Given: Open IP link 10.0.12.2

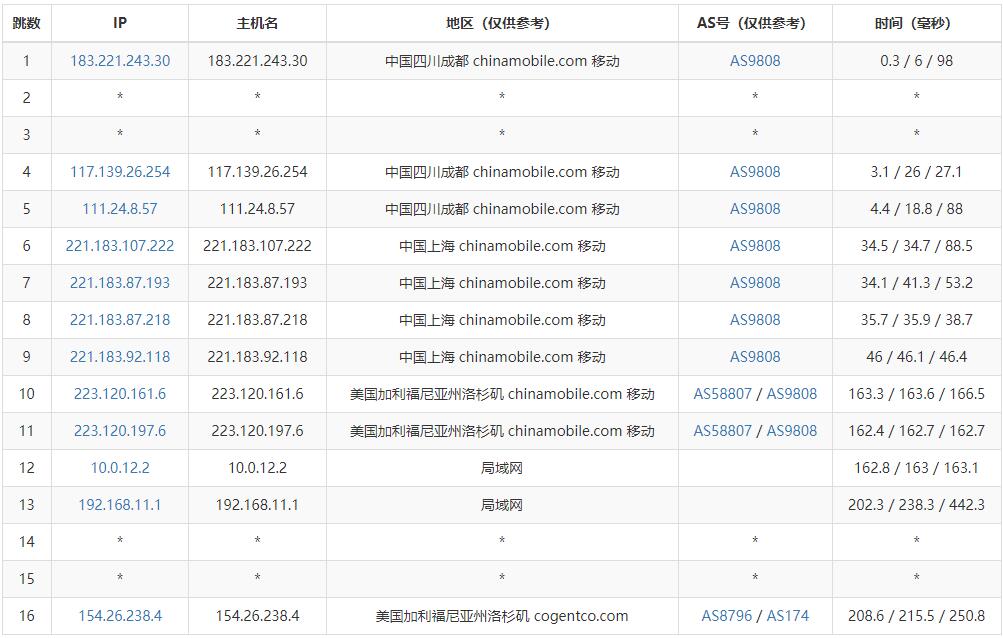Looking at the screenshot, I should [x=120, y=468].
